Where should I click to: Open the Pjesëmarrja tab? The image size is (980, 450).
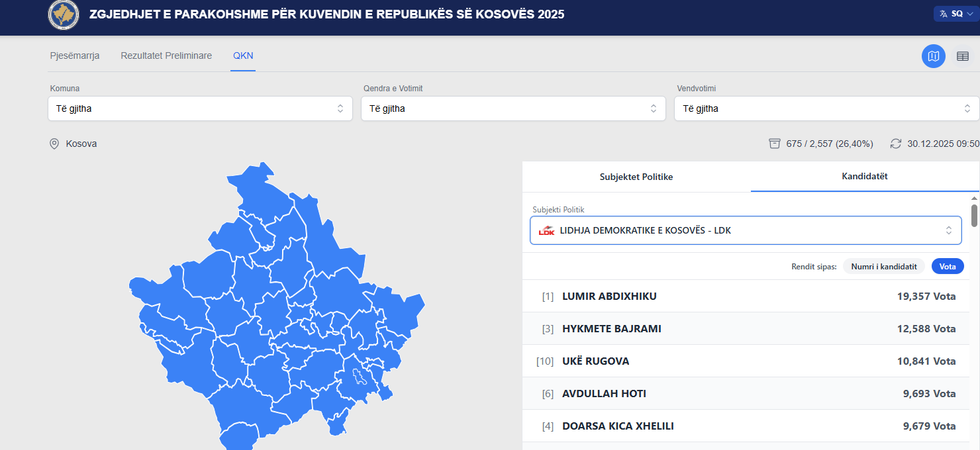tap(76, 56)
